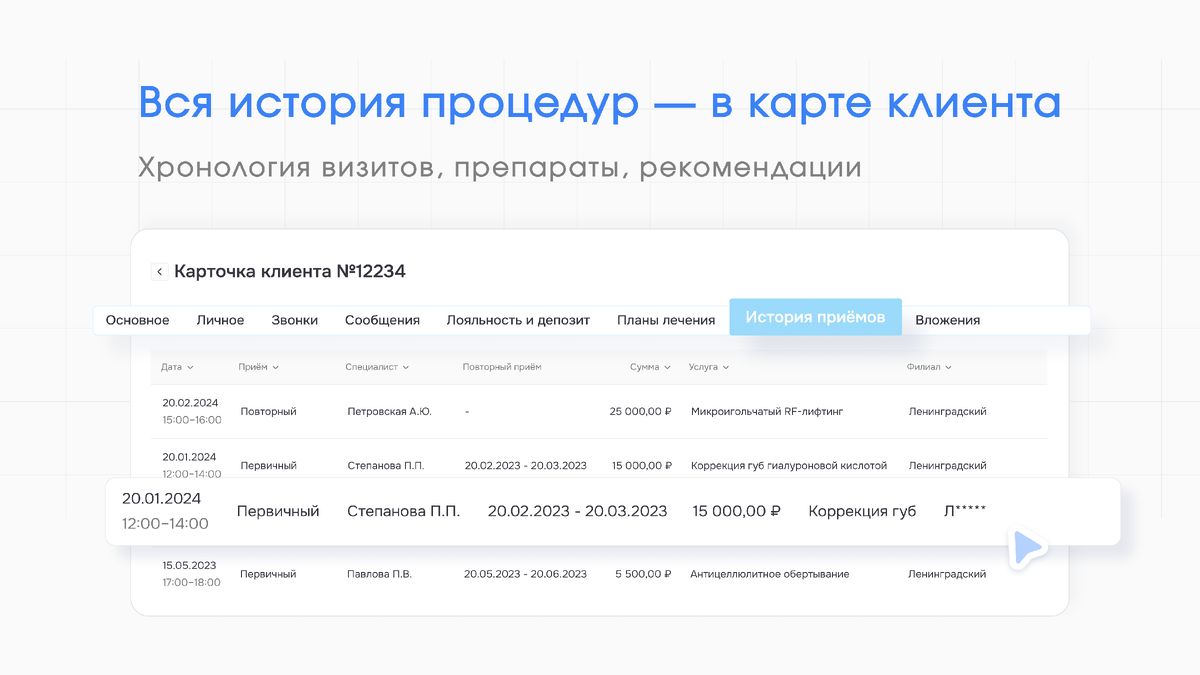Expand the Филиал column dropdown
Image resolution: width=1200 pixels, height=675 pixels.
pyautogui.click(x=929, y=367)
